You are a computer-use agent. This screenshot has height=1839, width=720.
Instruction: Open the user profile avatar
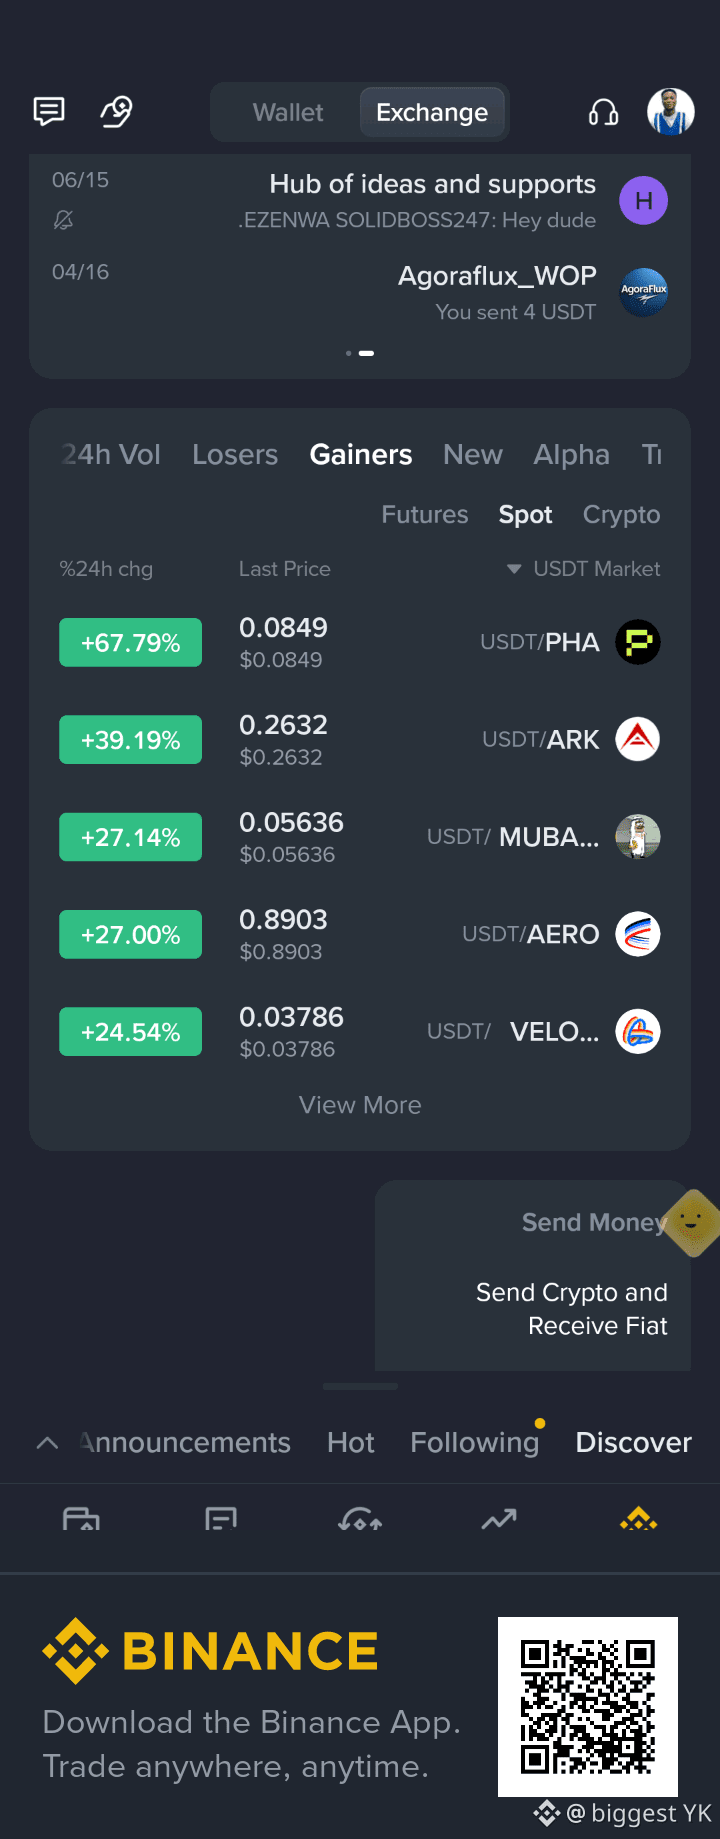pyautogui.click(x=671, y=111)
